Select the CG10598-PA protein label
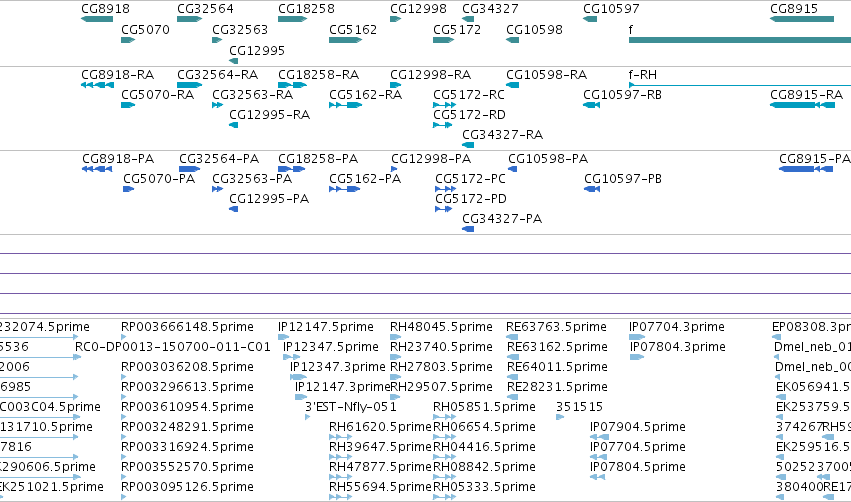Image resolution: width=851 pixels, height=502 pixels. pos(548,158)
